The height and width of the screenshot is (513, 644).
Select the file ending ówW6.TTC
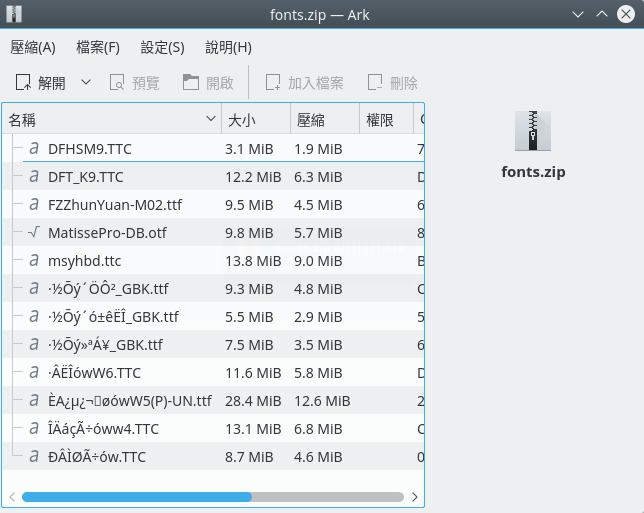point(94,373)
